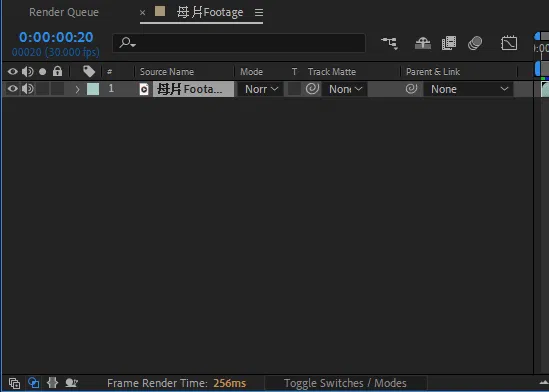Toggle the Hide Shy Layers icon
Viewport: 549px width, 392px height.
click(423, 43)
